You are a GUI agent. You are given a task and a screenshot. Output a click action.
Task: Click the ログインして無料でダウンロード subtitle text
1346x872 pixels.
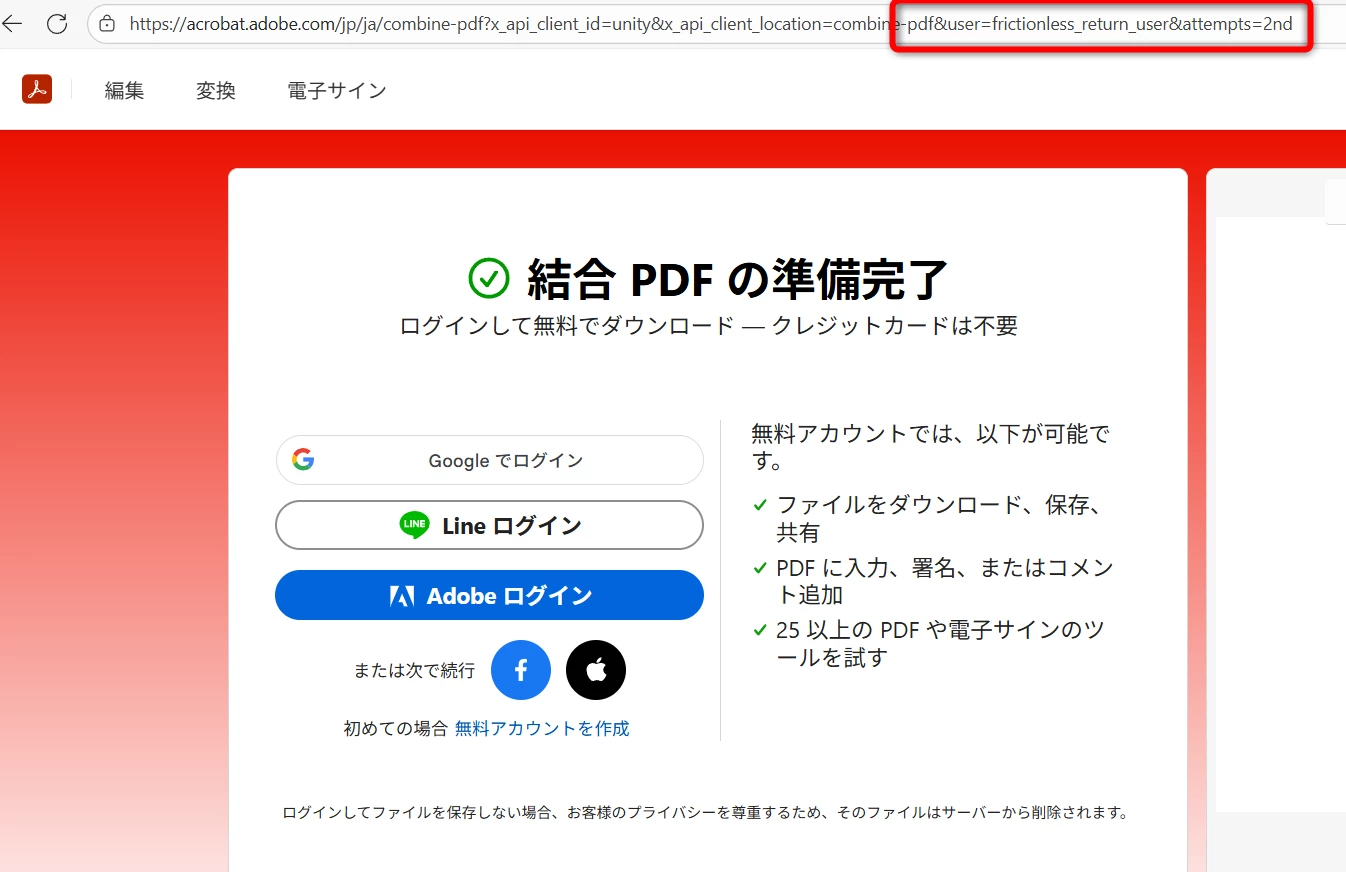click(708, 326)
